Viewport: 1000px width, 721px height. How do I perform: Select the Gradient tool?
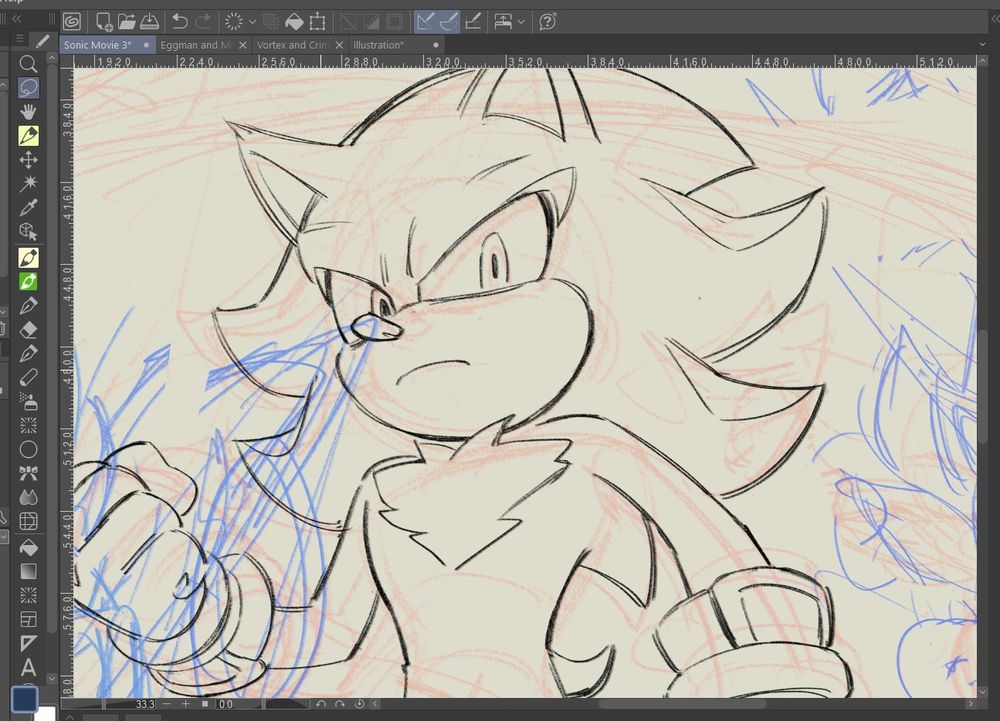coord(28,571)
